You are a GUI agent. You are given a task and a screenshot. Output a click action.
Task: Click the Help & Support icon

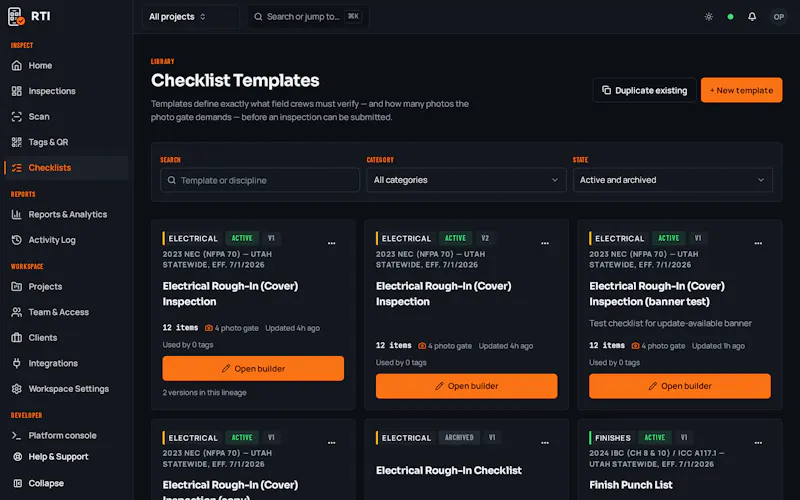click(x=17, y=457)
